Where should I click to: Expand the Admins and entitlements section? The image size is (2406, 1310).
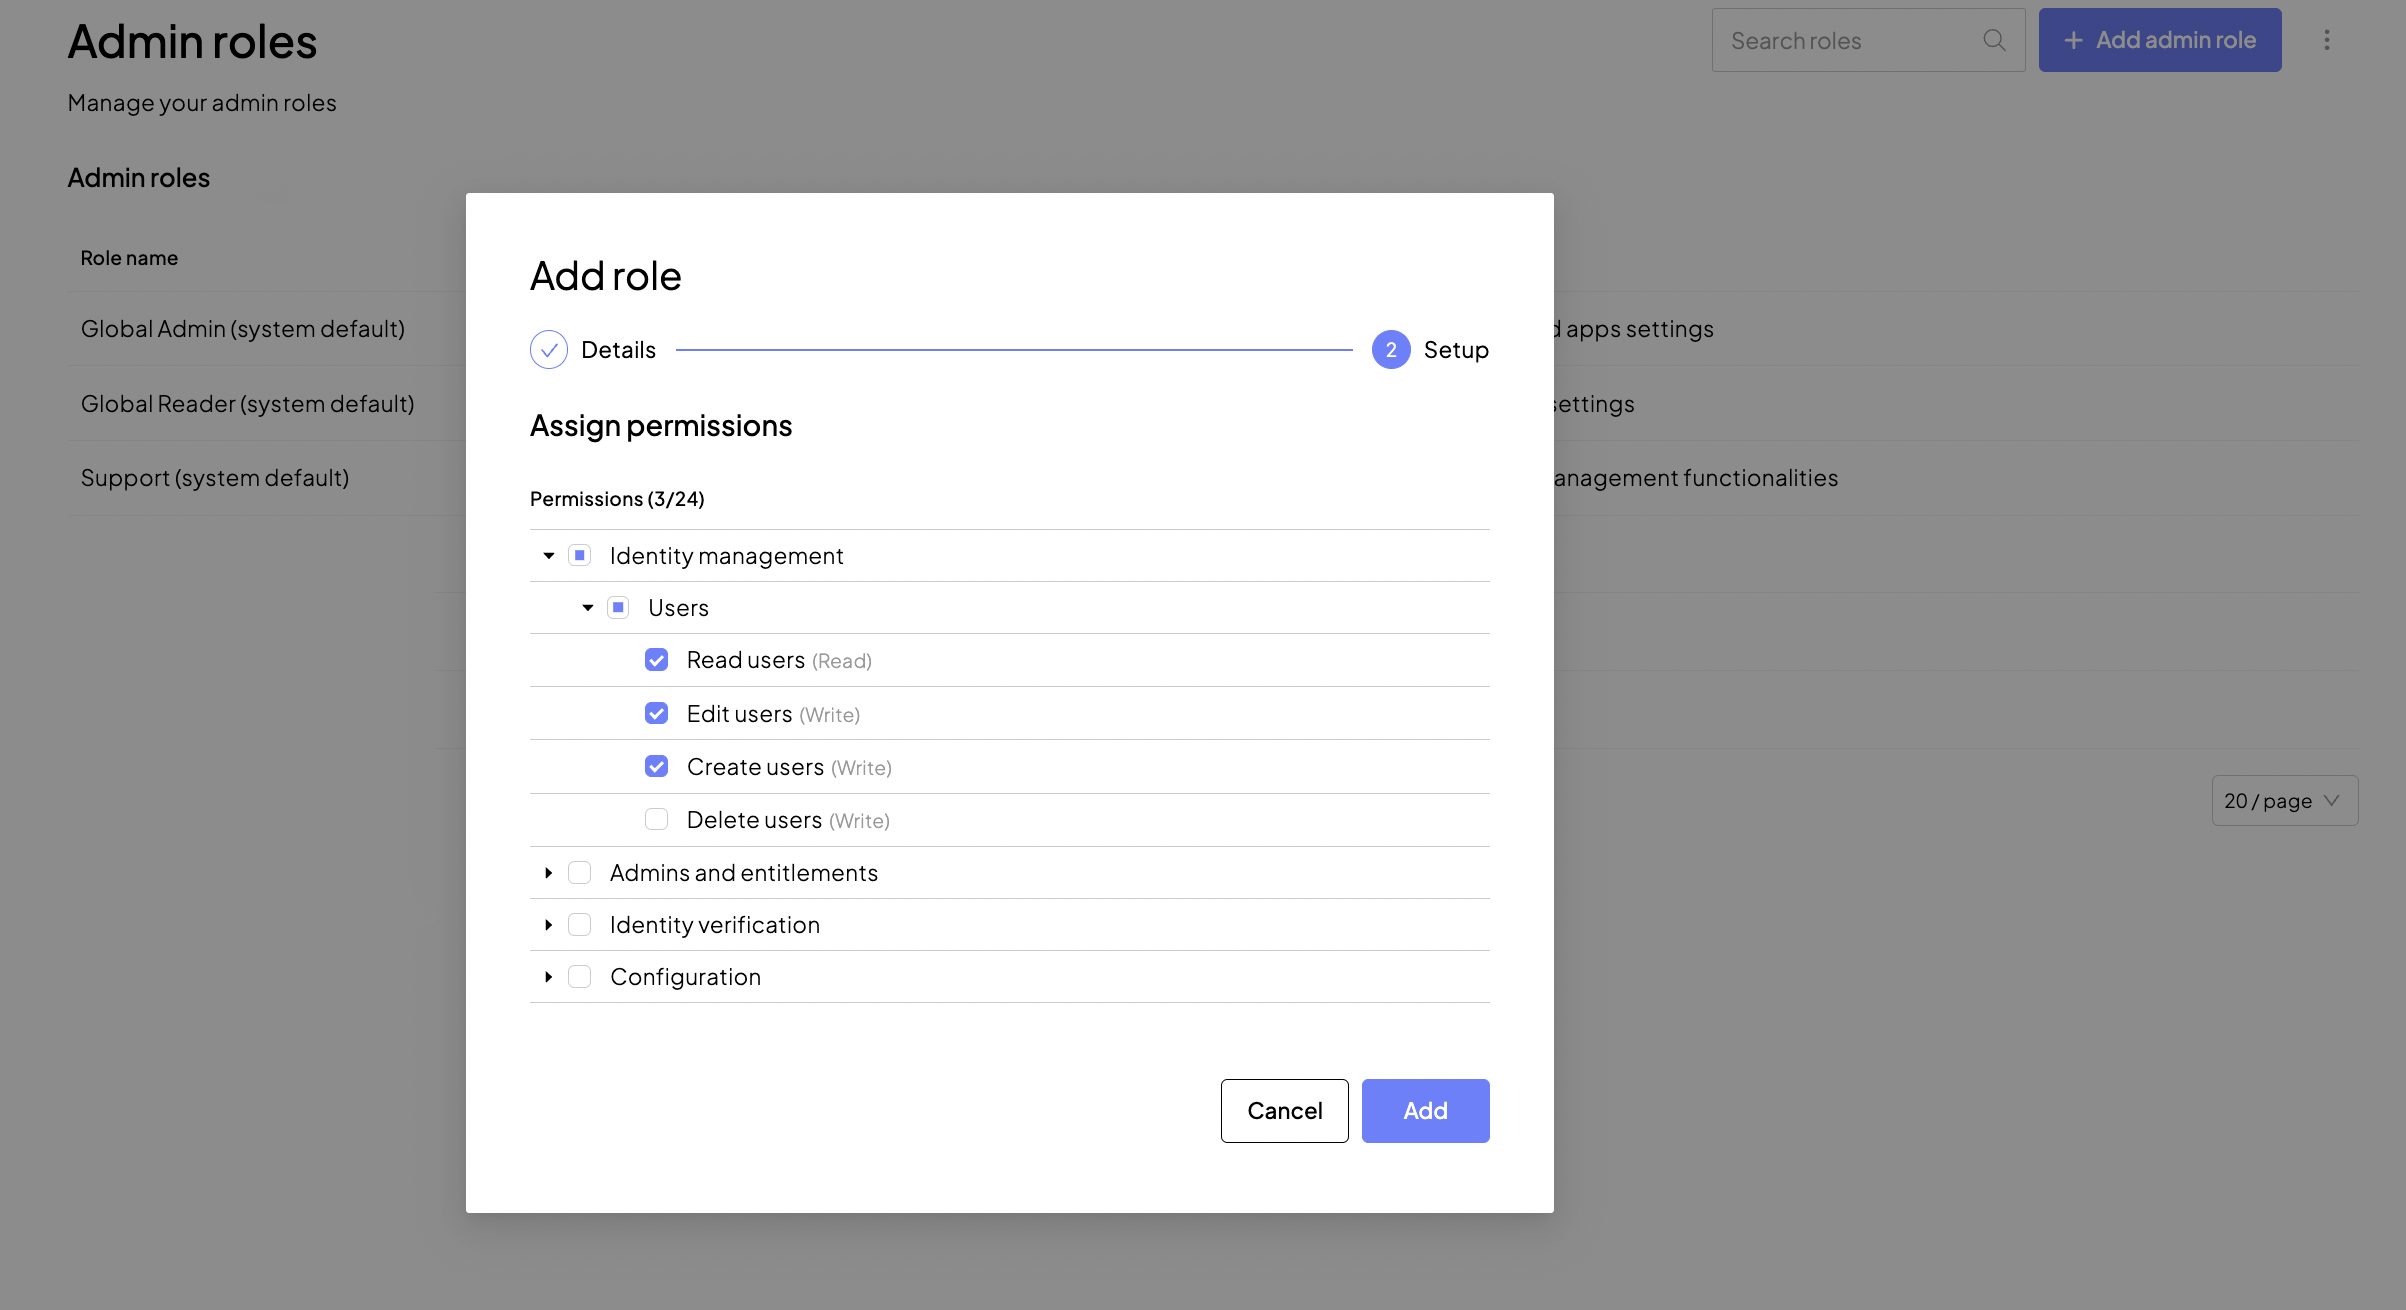click(548, 873)
